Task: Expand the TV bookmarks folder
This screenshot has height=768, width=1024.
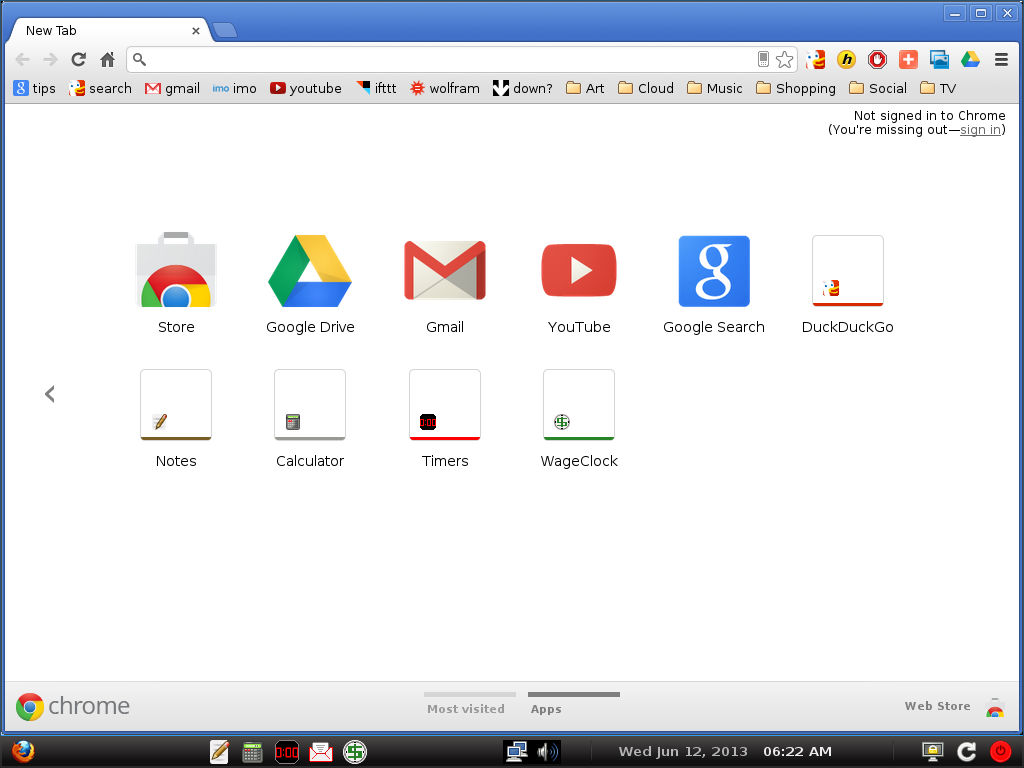Action: pos(938,88)
